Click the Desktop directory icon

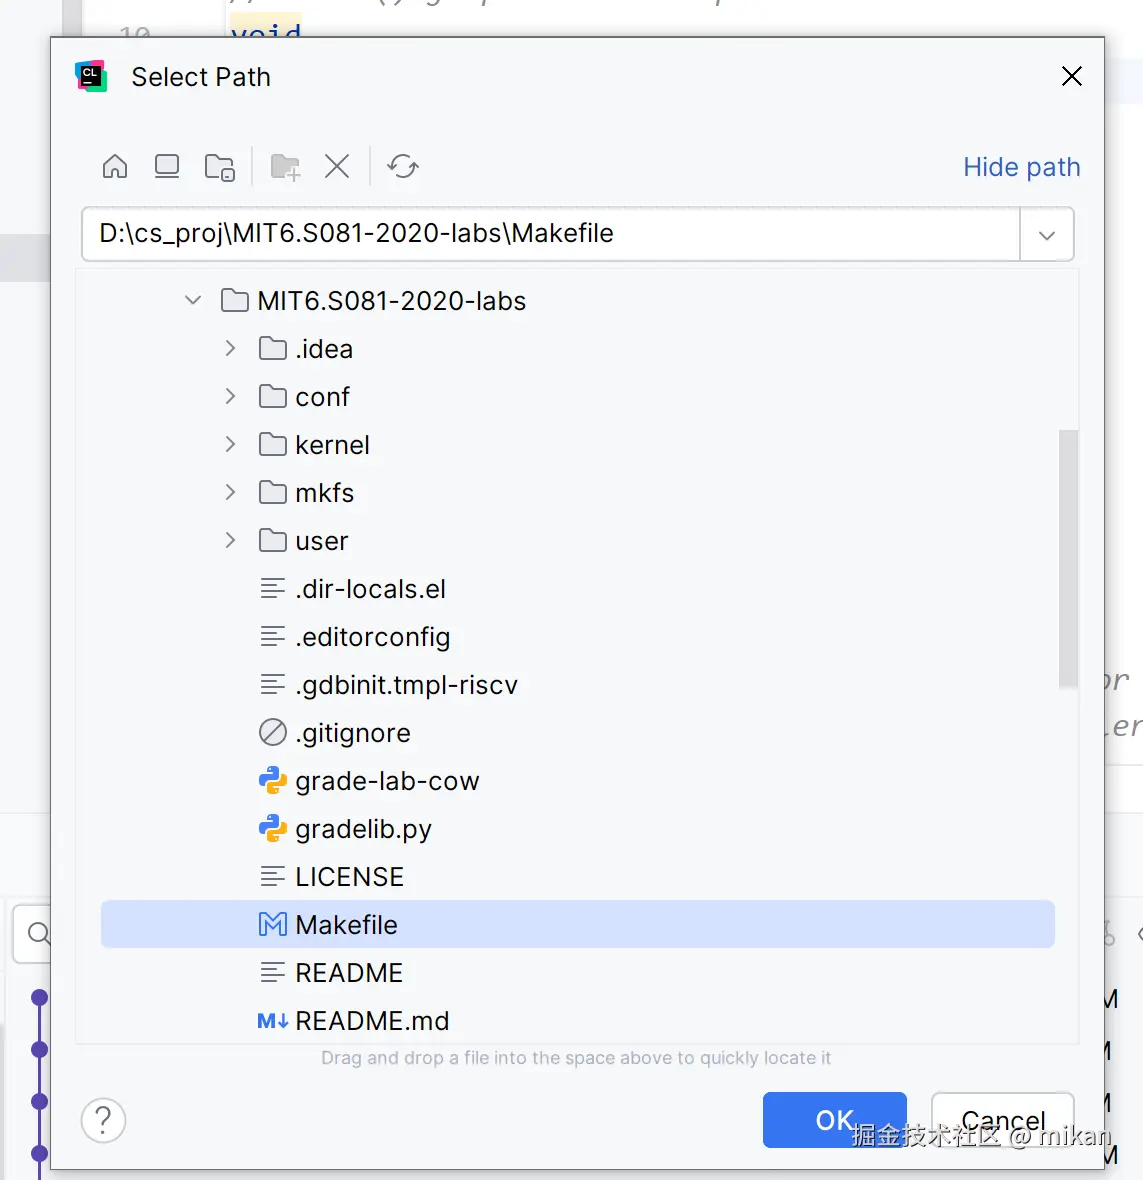click(167, 166)
